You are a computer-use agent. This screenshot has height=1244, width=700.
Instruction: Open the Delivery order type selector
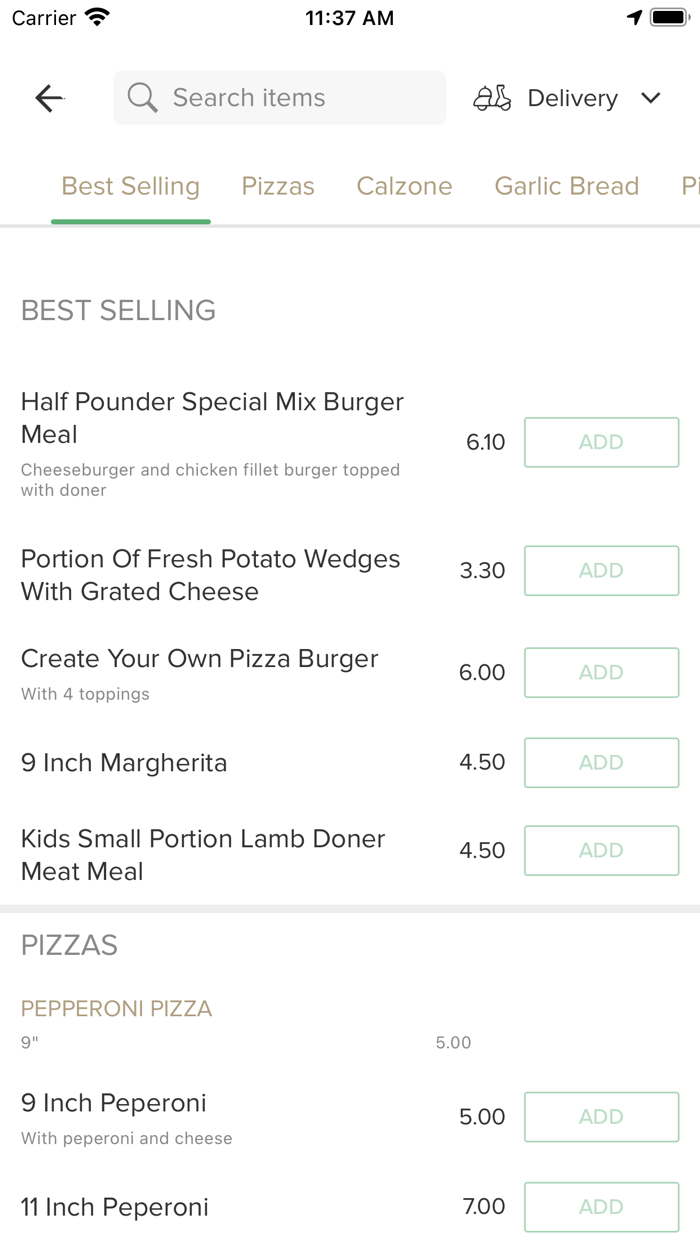(x=572, y=98)
